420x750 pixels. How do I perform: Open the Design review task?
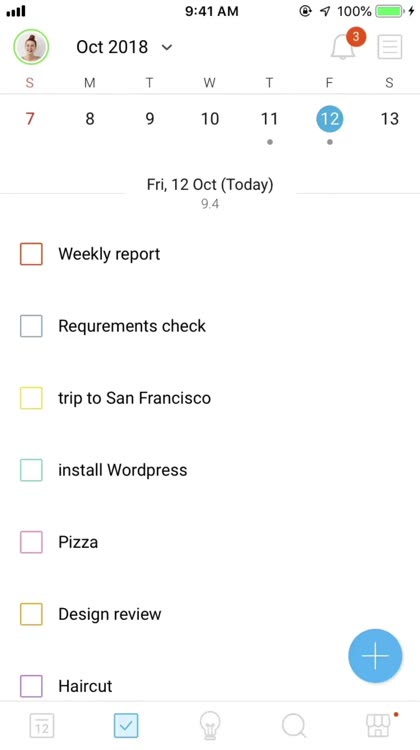coord(110,614)
